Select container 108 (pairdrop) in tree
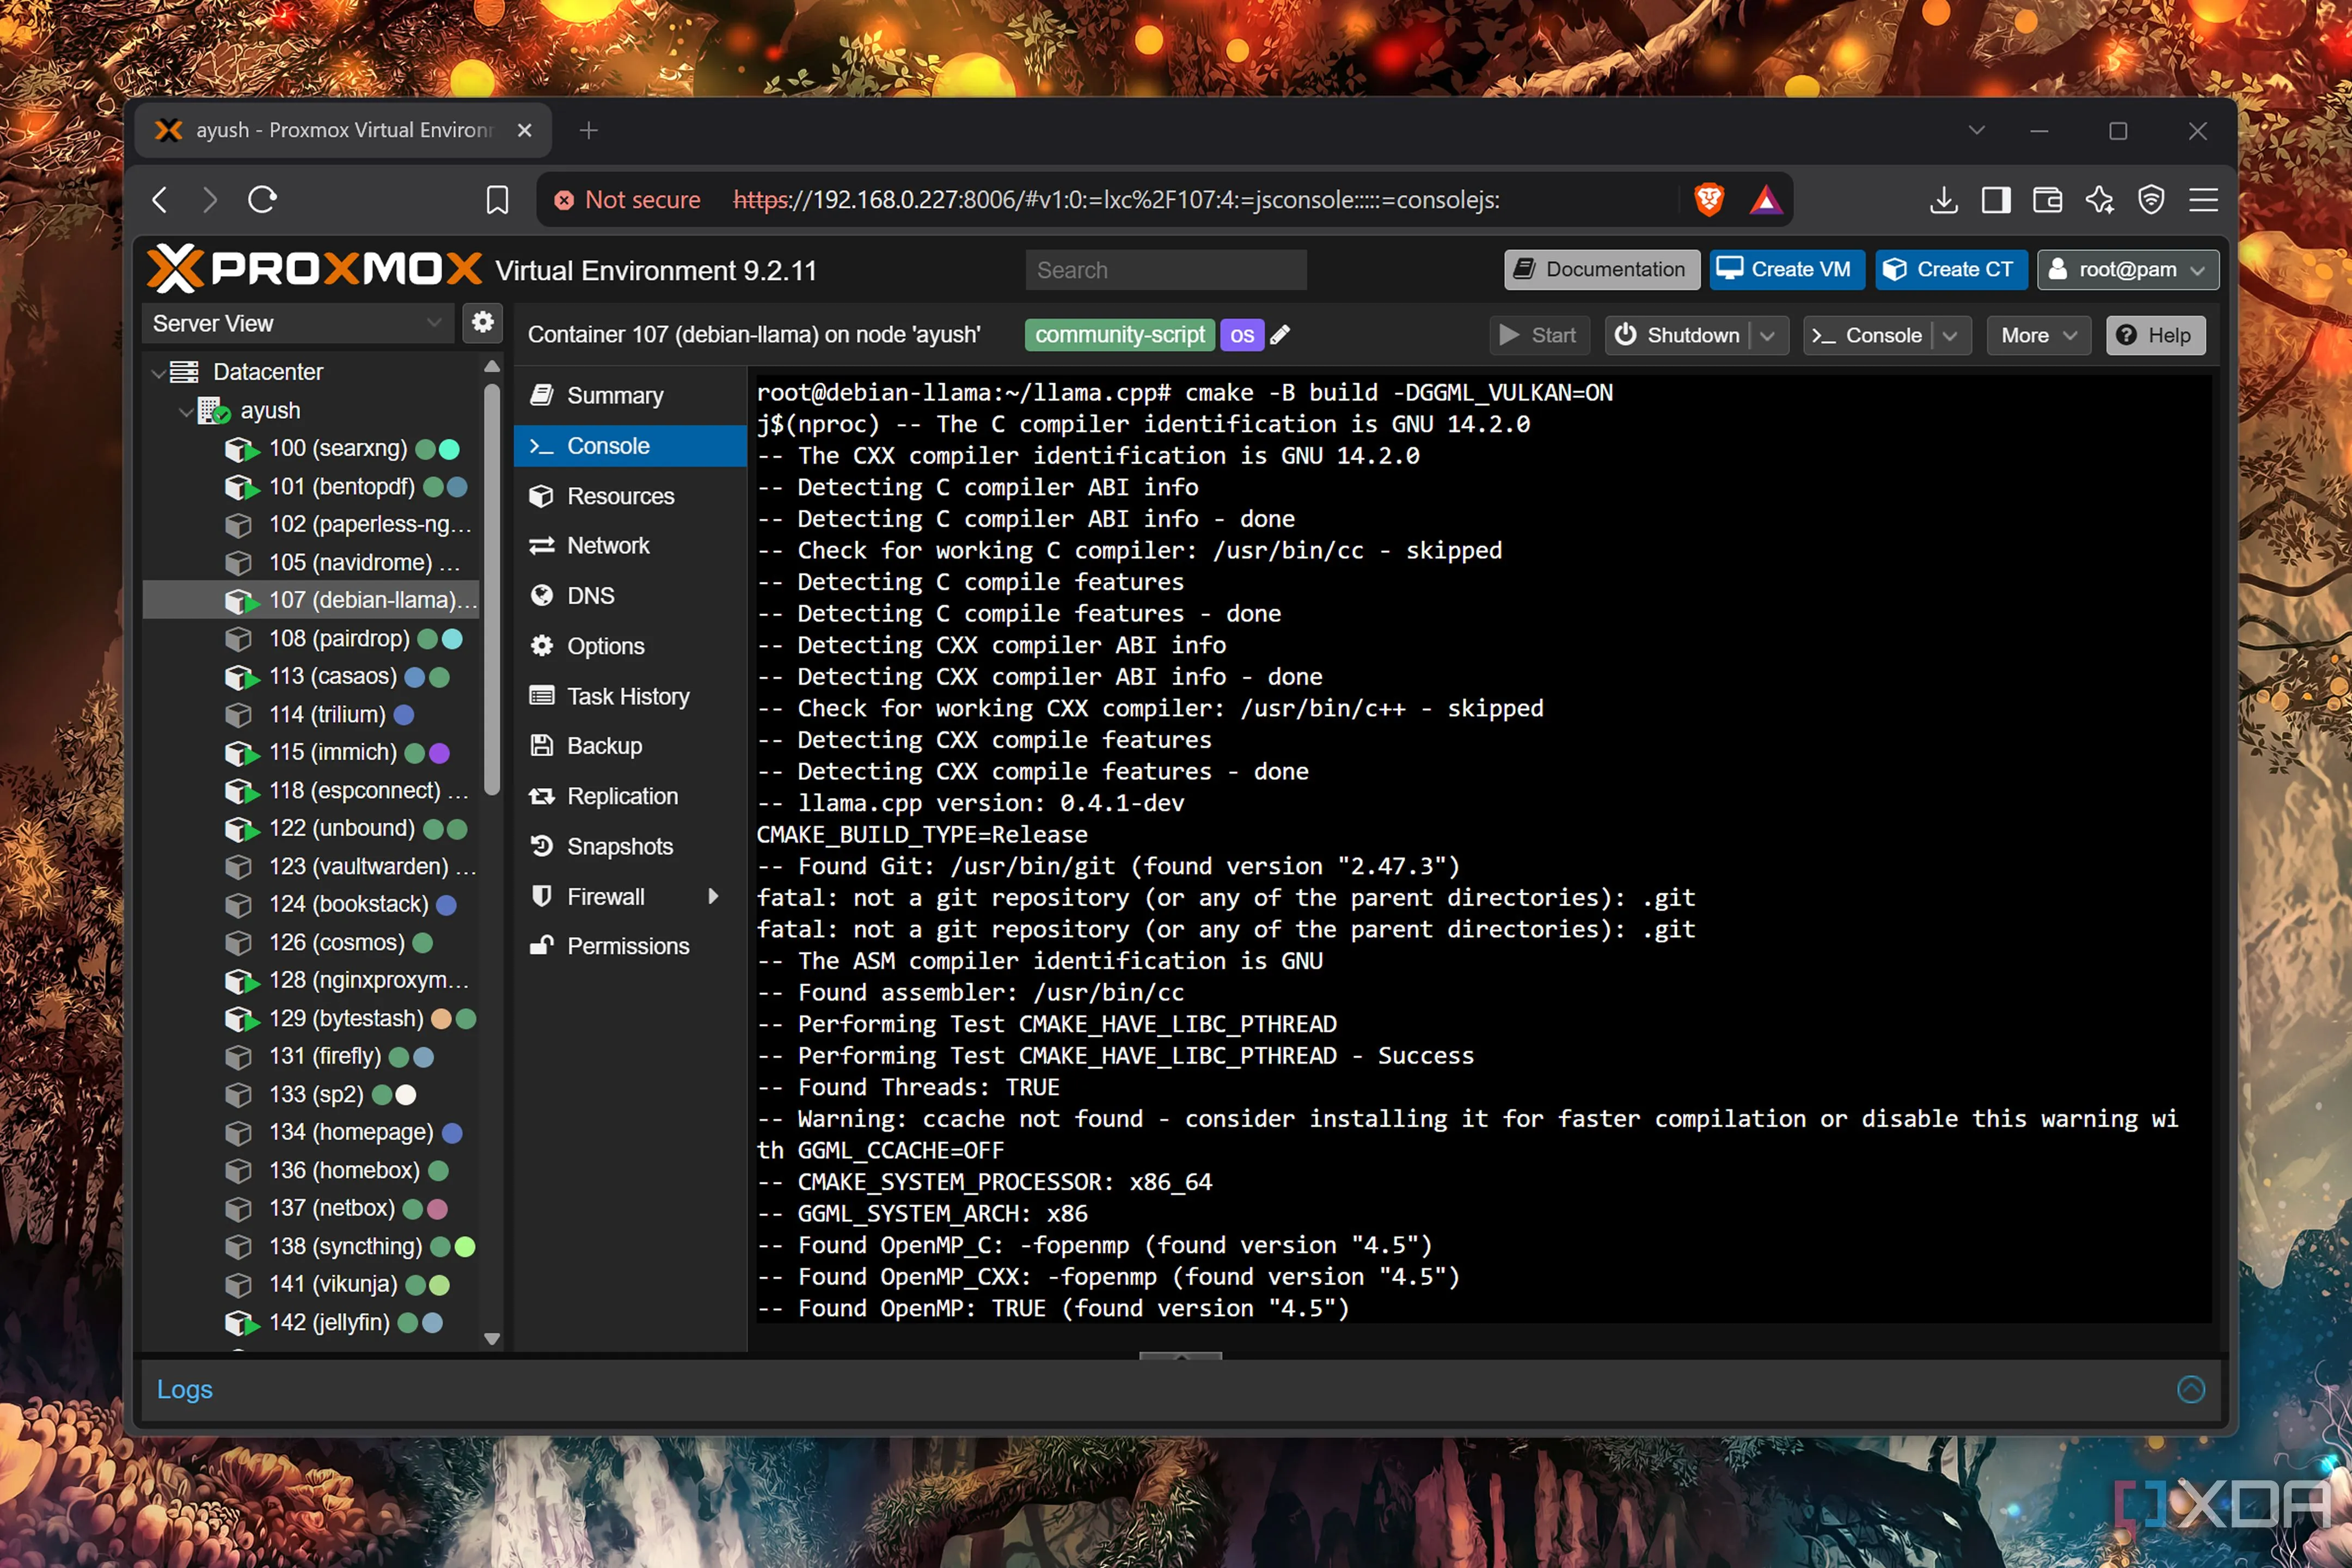This screenshot has width=2352, height=1568. 312,639
